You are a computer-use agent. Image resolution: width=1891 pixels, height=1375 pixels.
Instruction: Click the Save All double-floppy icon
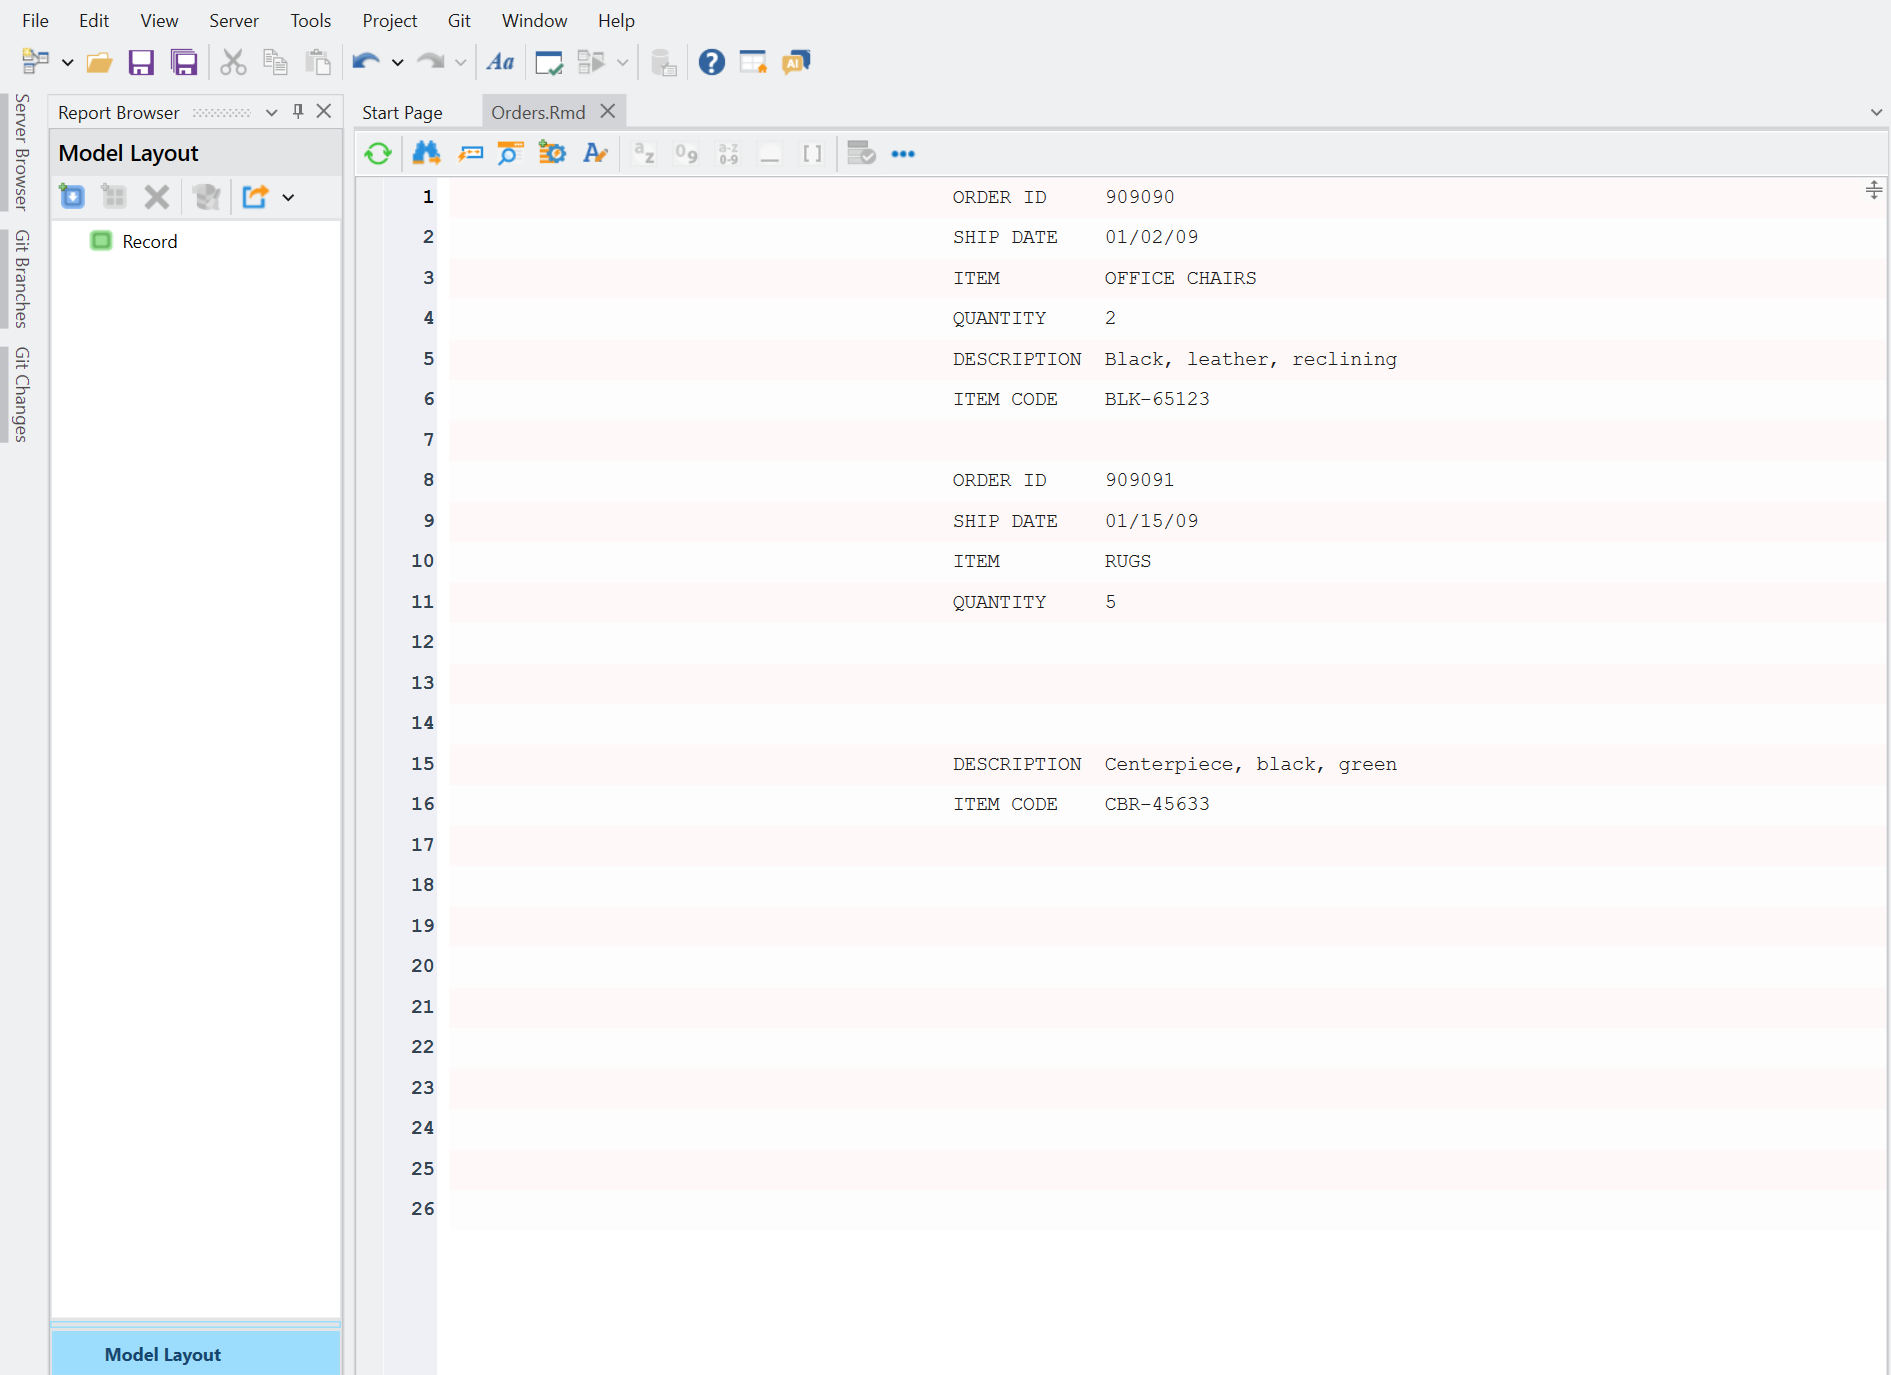pos(184,62)
